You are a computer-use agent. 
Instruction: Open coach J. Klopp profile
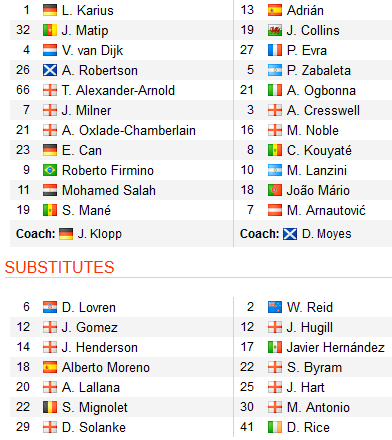tap(100, 234)
